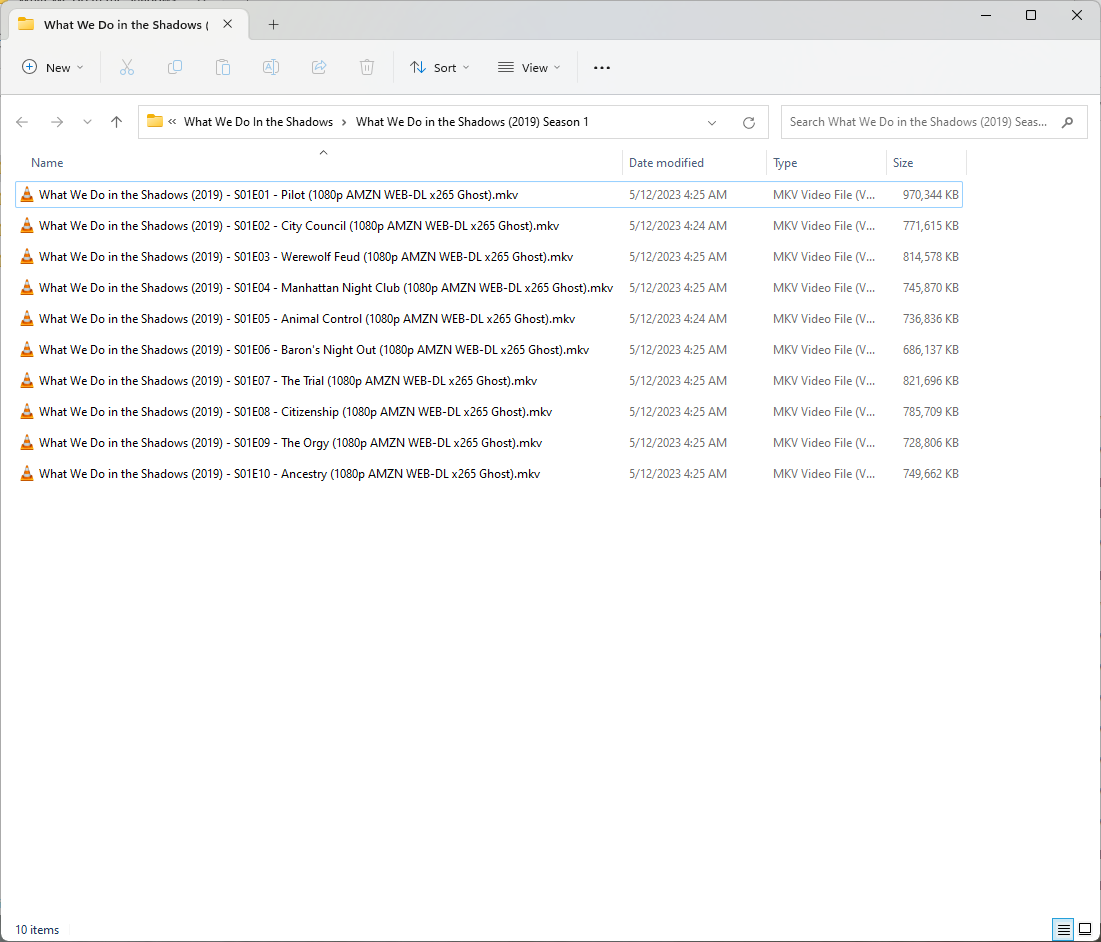
Task: Click the VLC icon for S01E07 The Trial
Action: pos(27,380)
